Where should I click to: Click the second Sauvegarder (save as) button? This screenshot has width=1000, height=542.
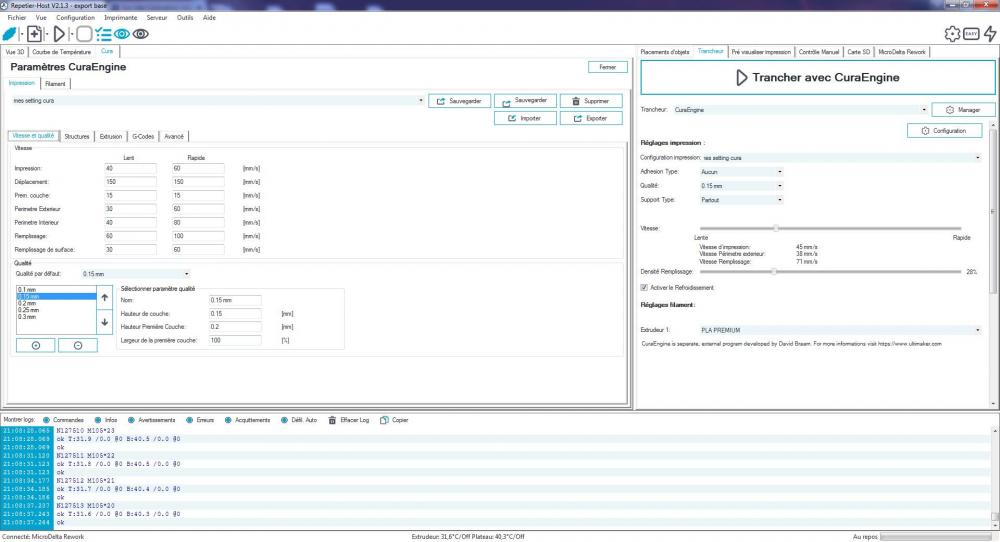tap(525, 101)
